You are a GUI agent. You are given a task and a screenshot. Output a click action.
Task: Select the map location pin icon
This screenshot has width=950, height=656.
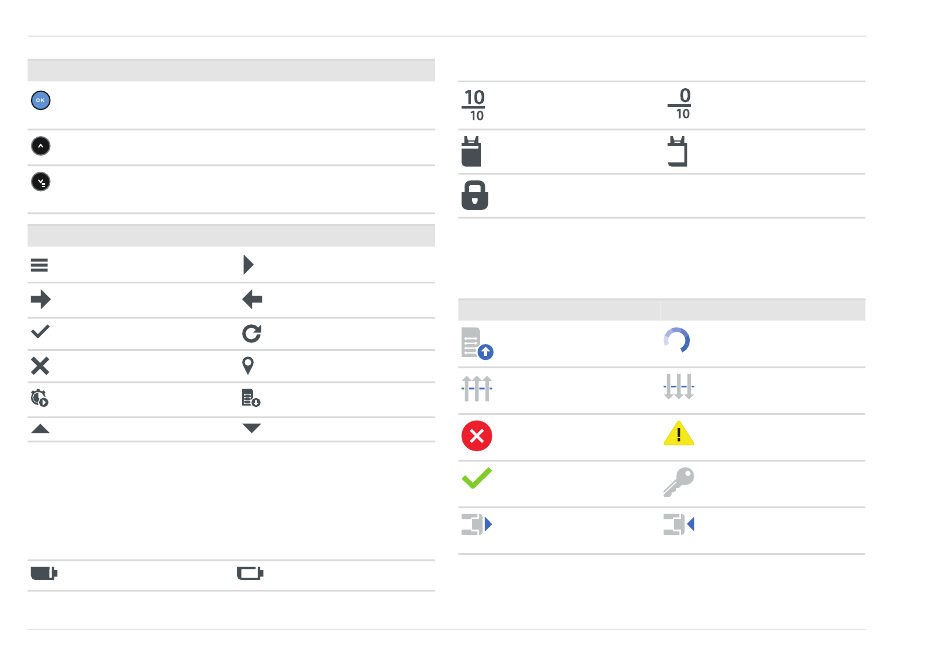point(250,365)
